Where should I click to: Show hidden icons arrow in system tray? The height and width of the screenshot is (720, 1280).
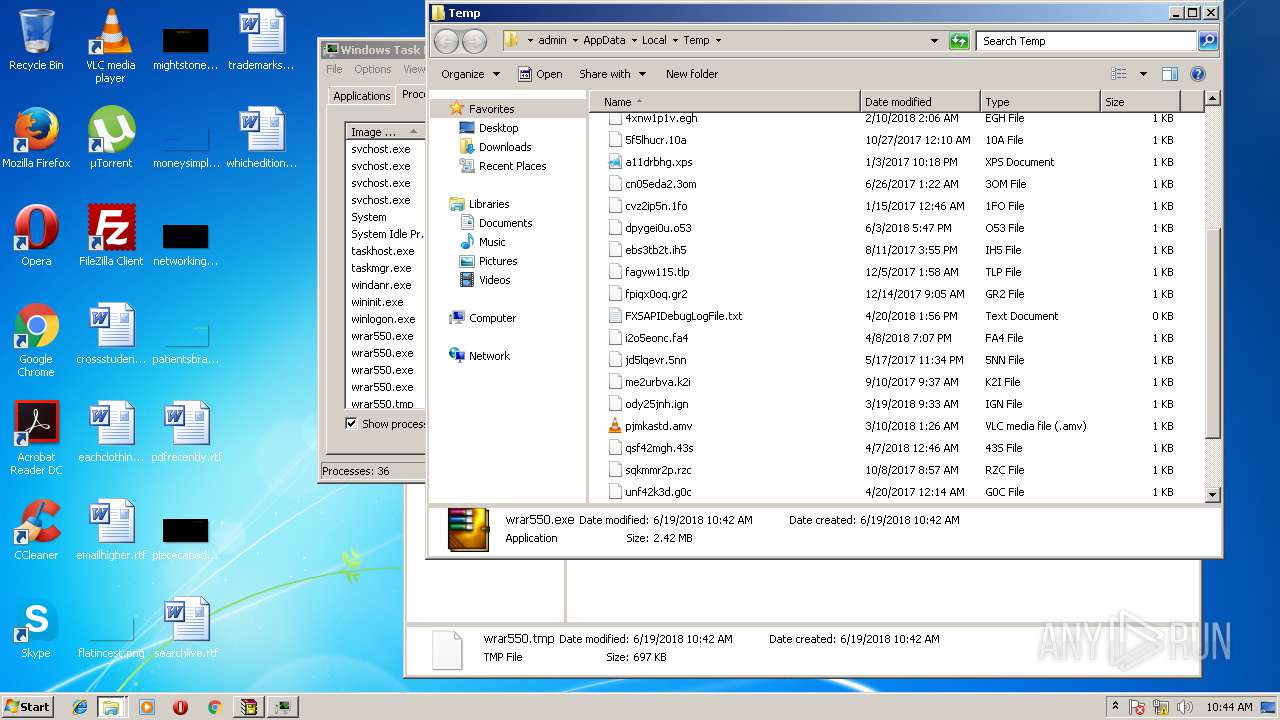(x=1115, y=707)
